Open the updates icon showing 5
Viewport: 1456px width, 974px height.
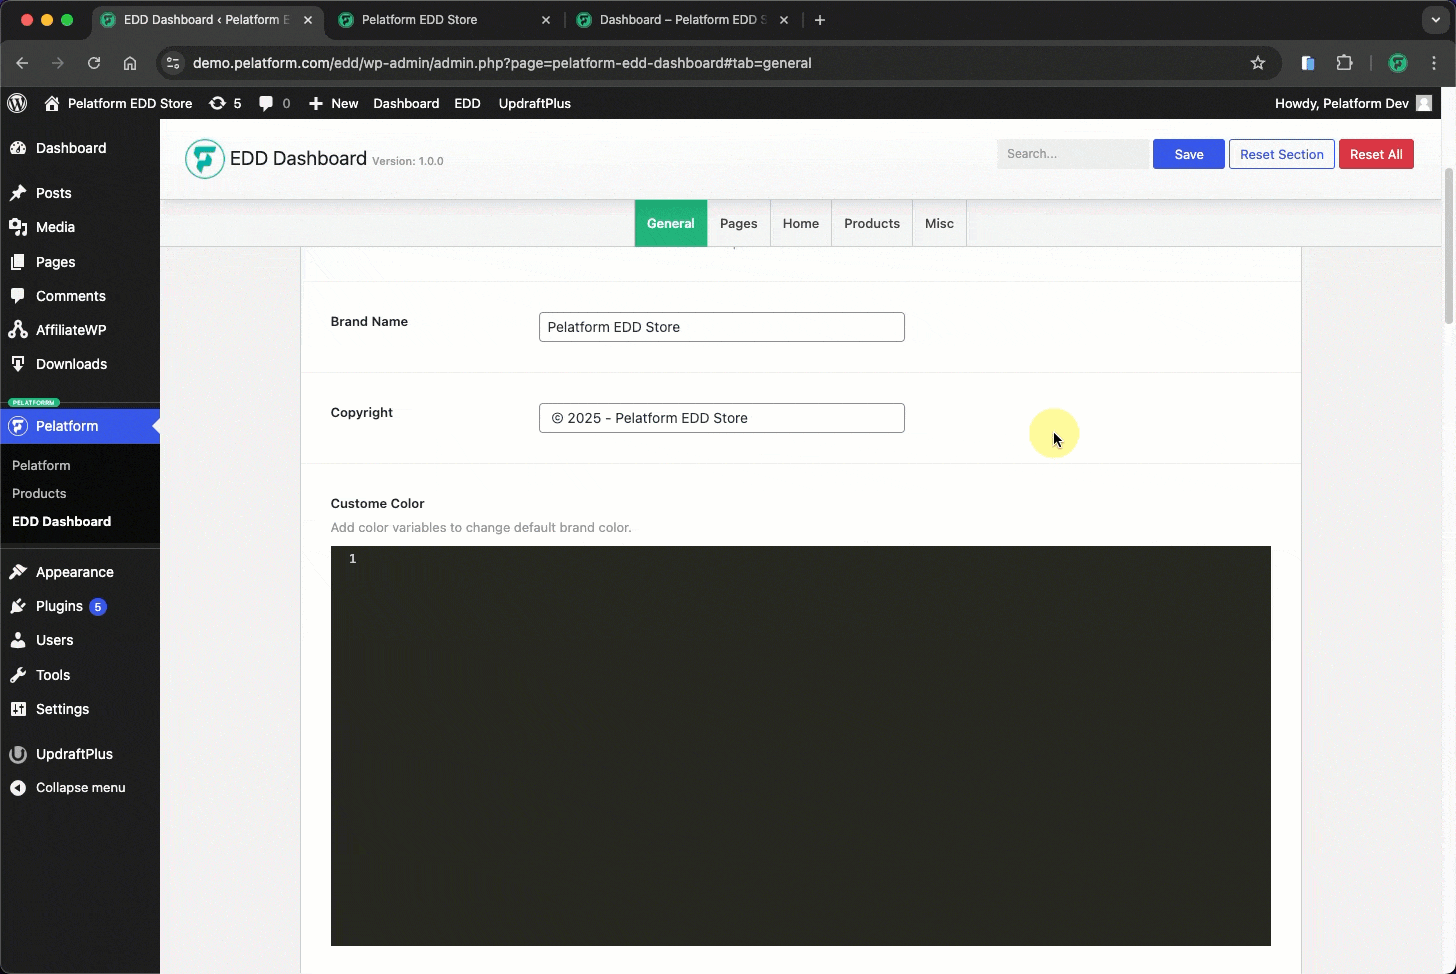pos(217,103)
